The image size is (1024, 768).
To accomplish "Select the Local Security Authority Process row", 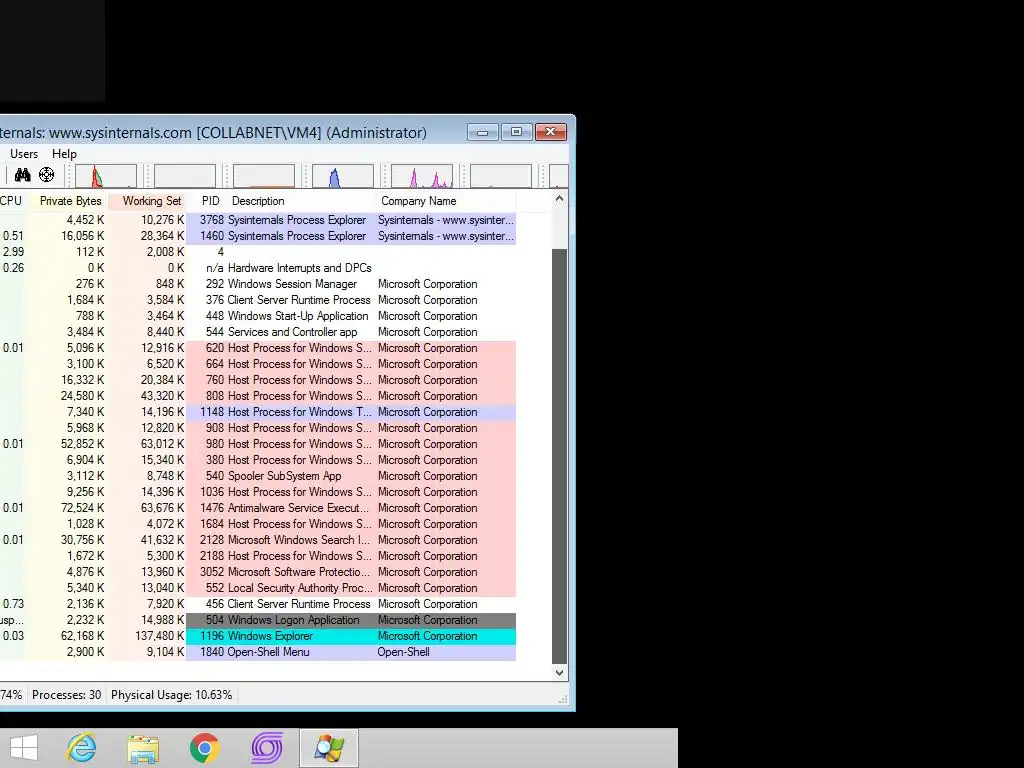I will click(x=258, y=588).
